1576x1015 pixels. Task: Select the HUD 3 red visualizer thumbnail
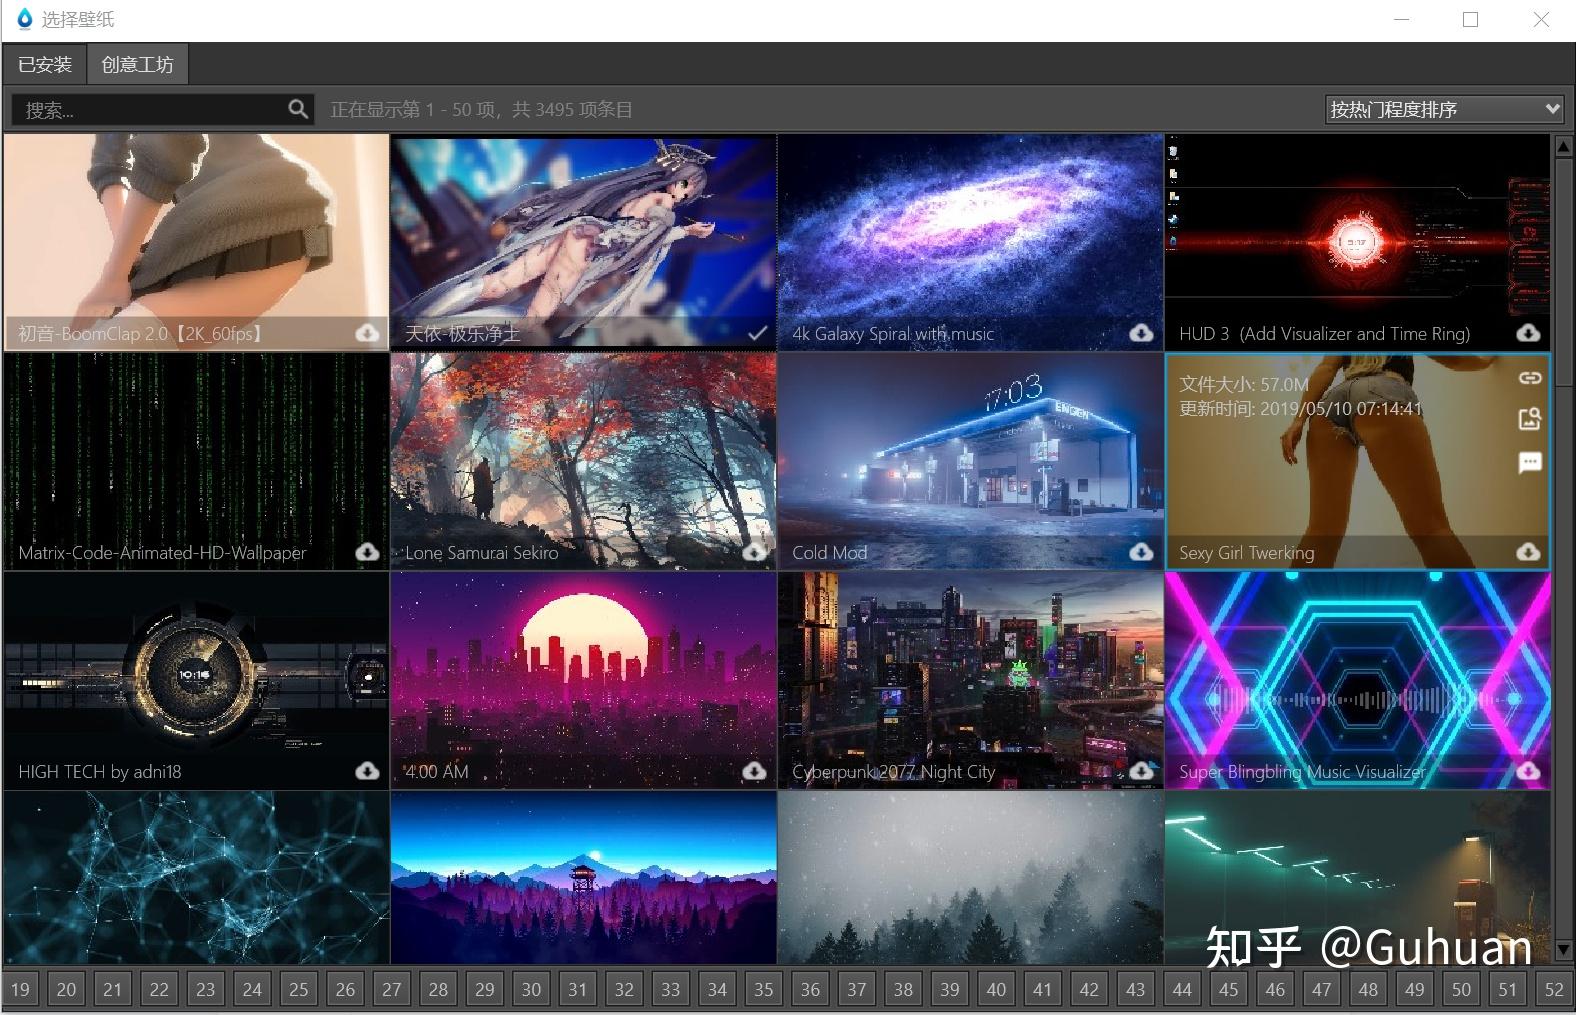pyautogui.click(x=1357, y=242)
